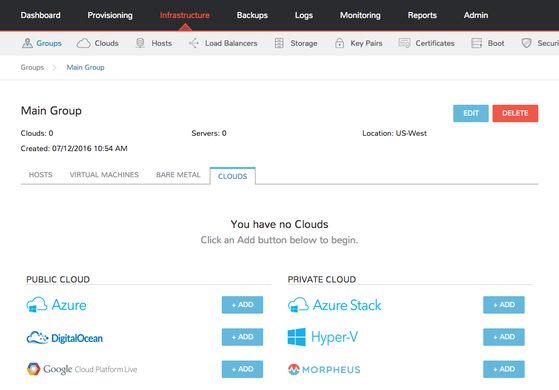Click the Hosts server icon
The image size is (559, 390).
pyautogui.click(x=140, y=43)
